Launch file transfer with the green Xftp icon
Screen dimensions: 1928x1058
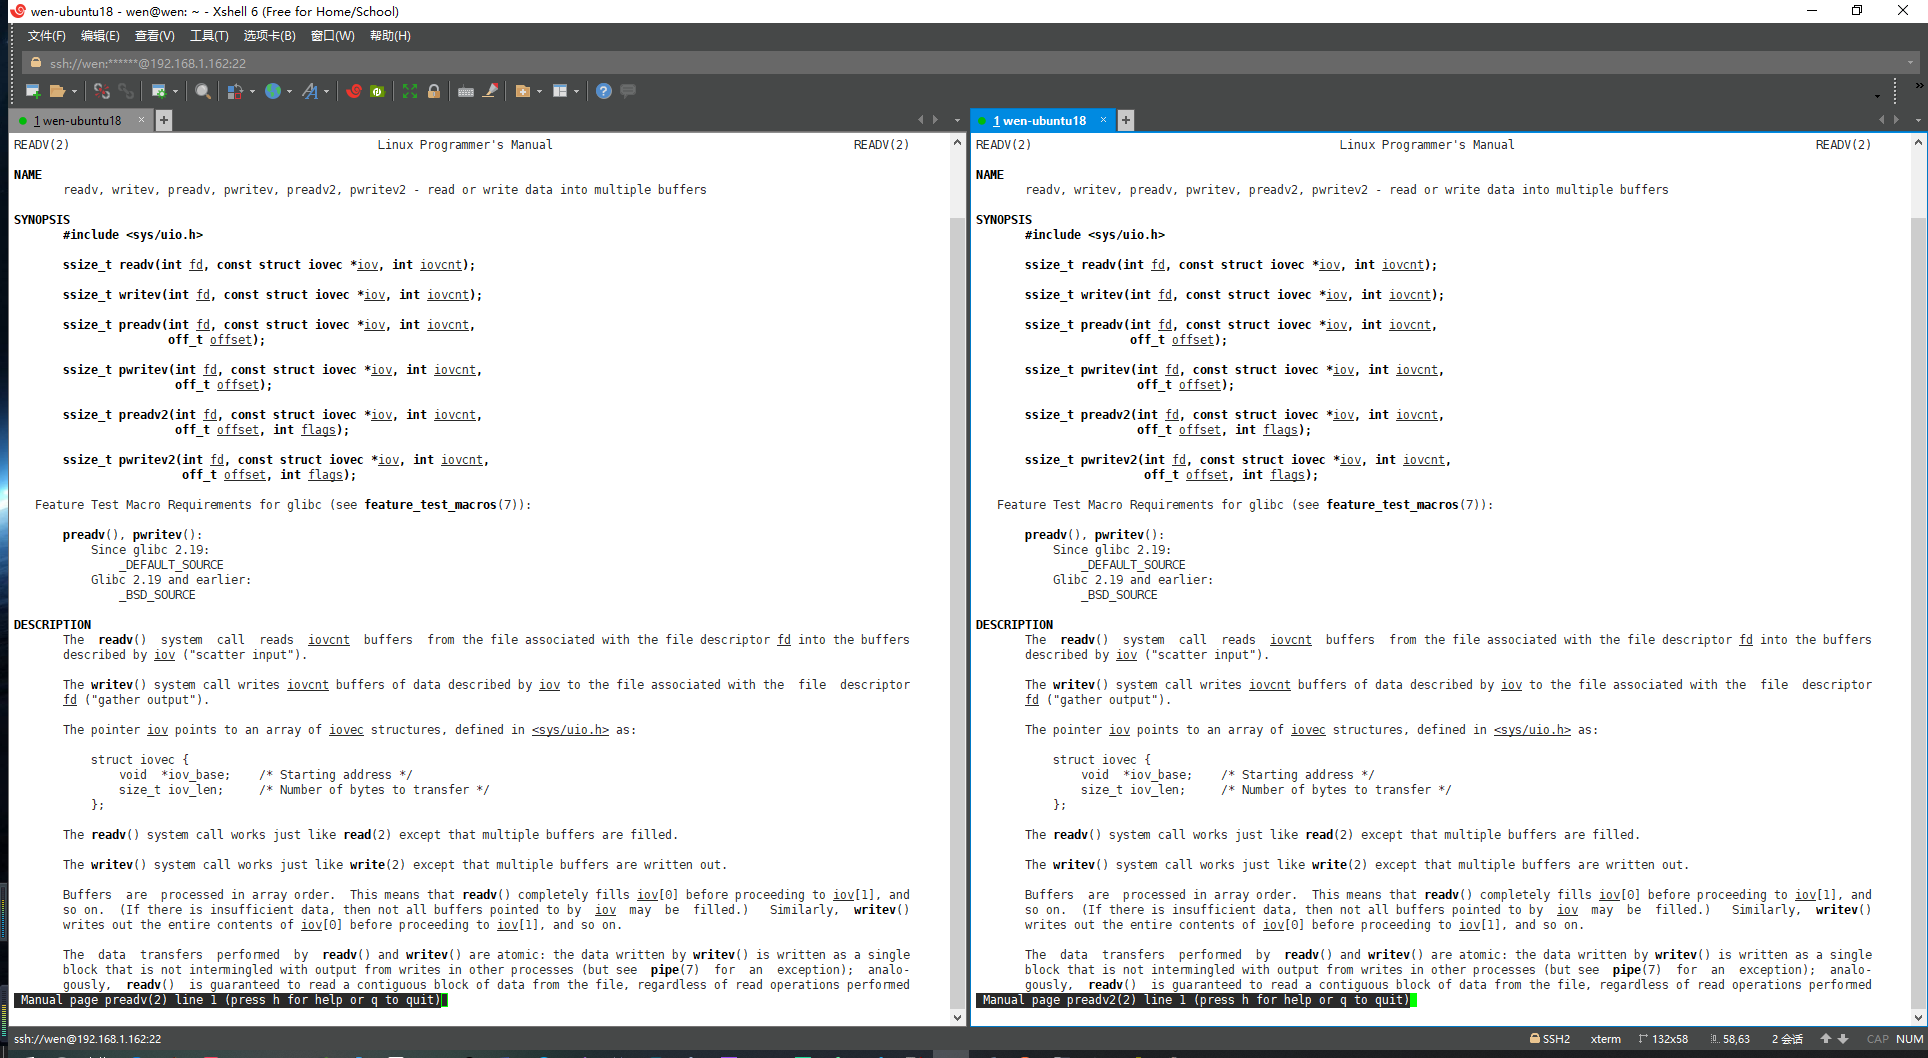(378, 91)
